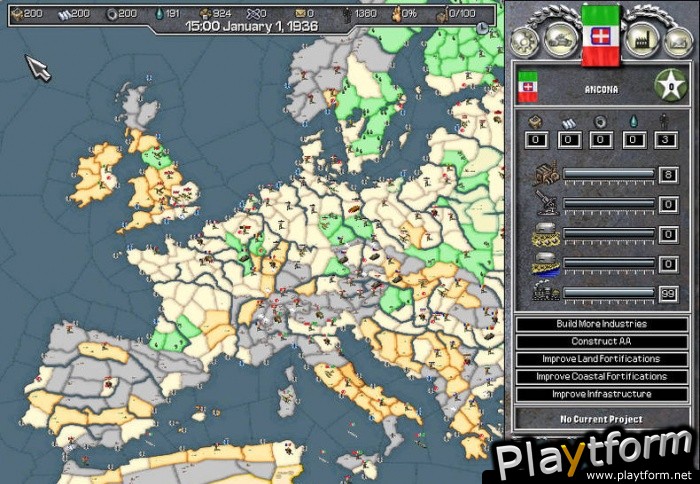Viewport: 700px width, 484px height.
Task: Click the industry level bar showing 8
Action: tap(609, 174)
